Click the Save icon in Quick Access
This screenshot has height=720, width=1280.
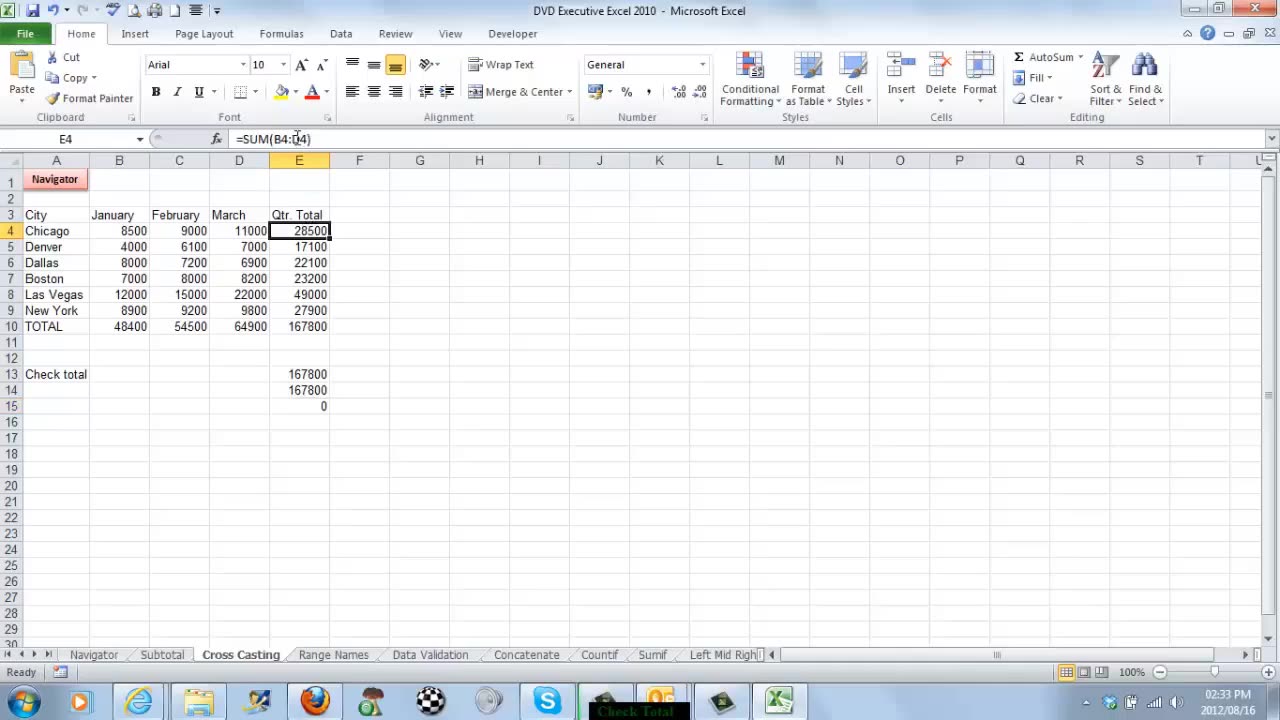click(x=32, y=10)
